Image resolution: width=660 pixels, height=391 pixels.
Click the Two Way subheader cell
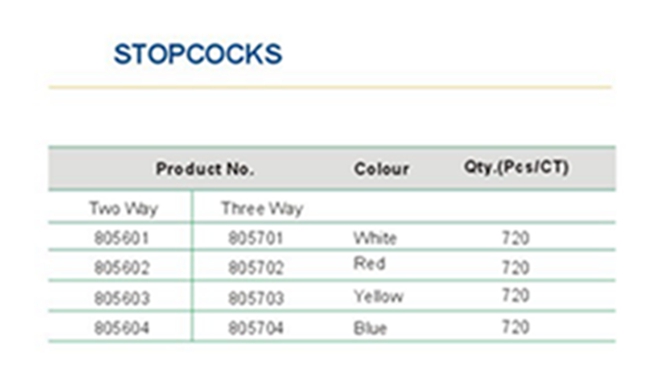tap(123, 208)
